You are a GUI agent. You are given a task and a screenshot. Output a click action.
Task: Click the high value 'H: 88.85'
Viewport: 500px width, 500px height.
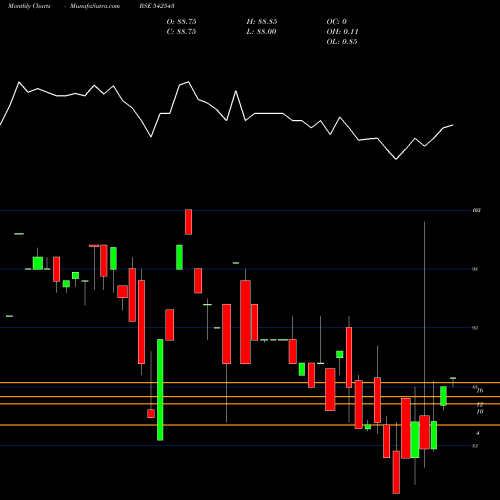pyautogui.click(x=262, y=22)
